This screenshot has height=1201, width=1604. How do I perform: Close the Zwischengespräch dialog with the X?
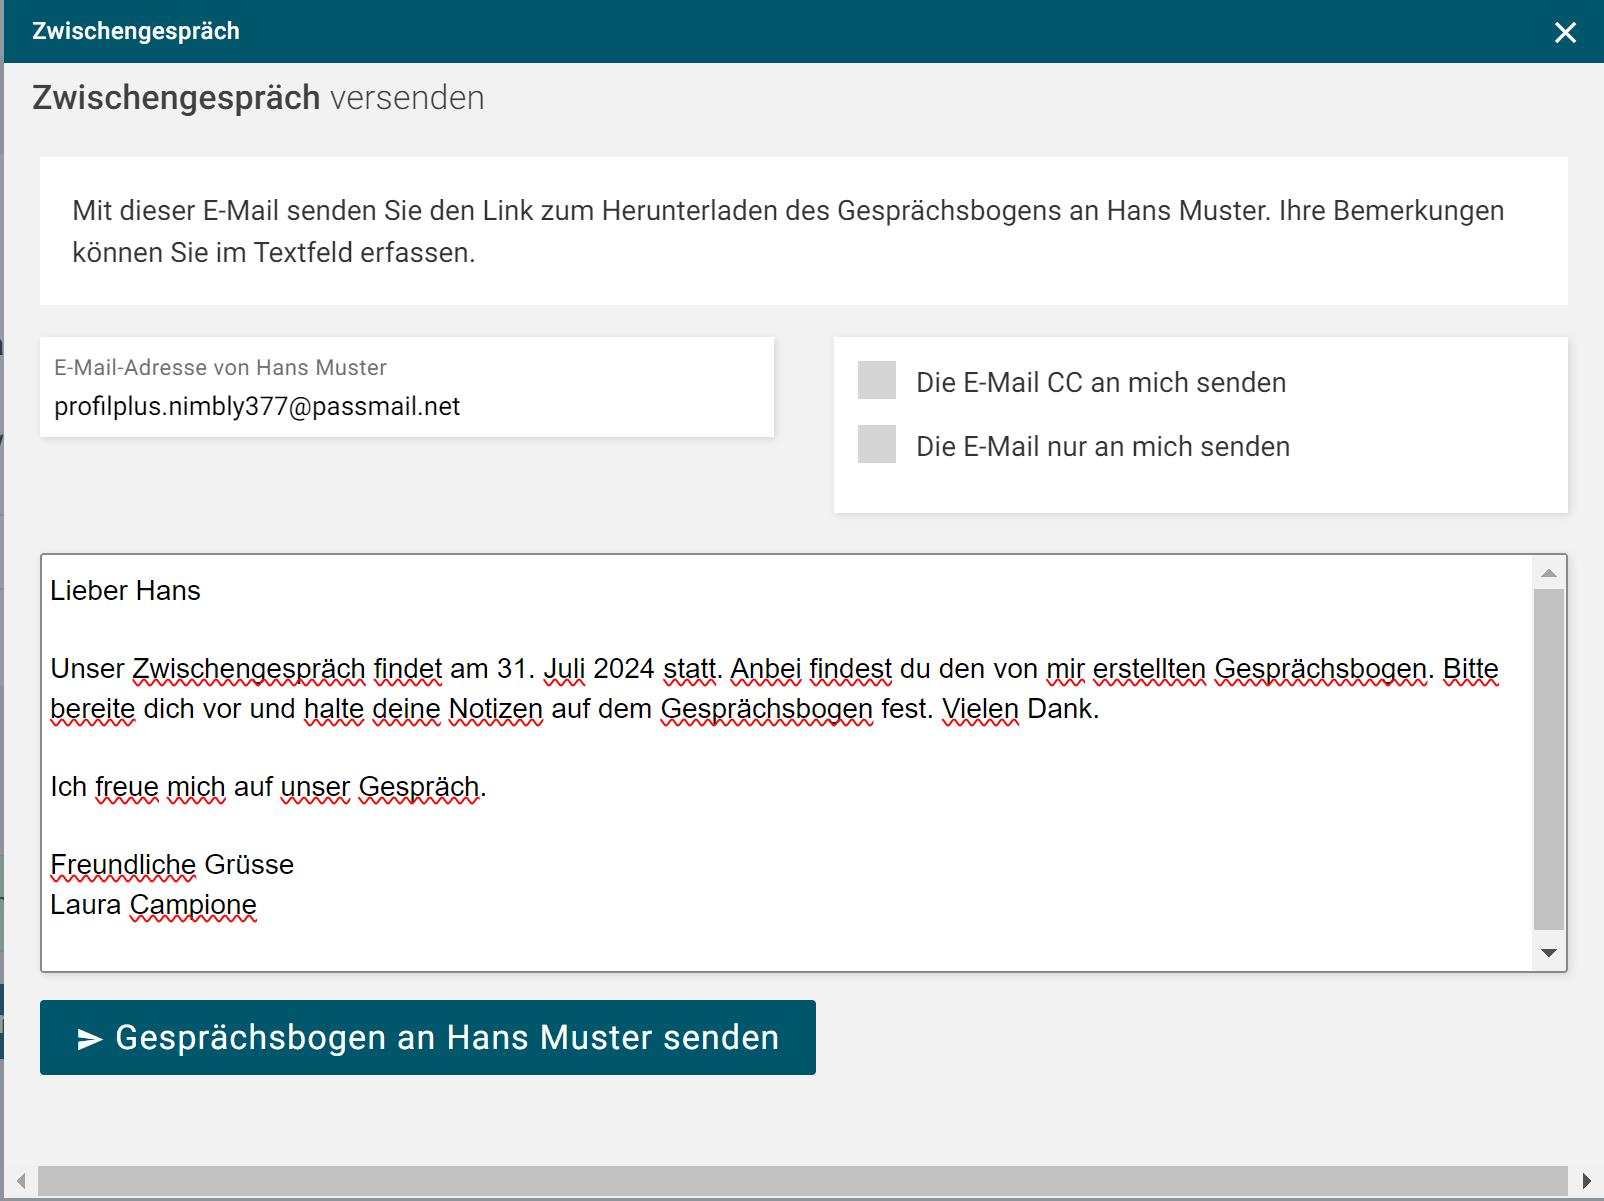coord(1565,33)
